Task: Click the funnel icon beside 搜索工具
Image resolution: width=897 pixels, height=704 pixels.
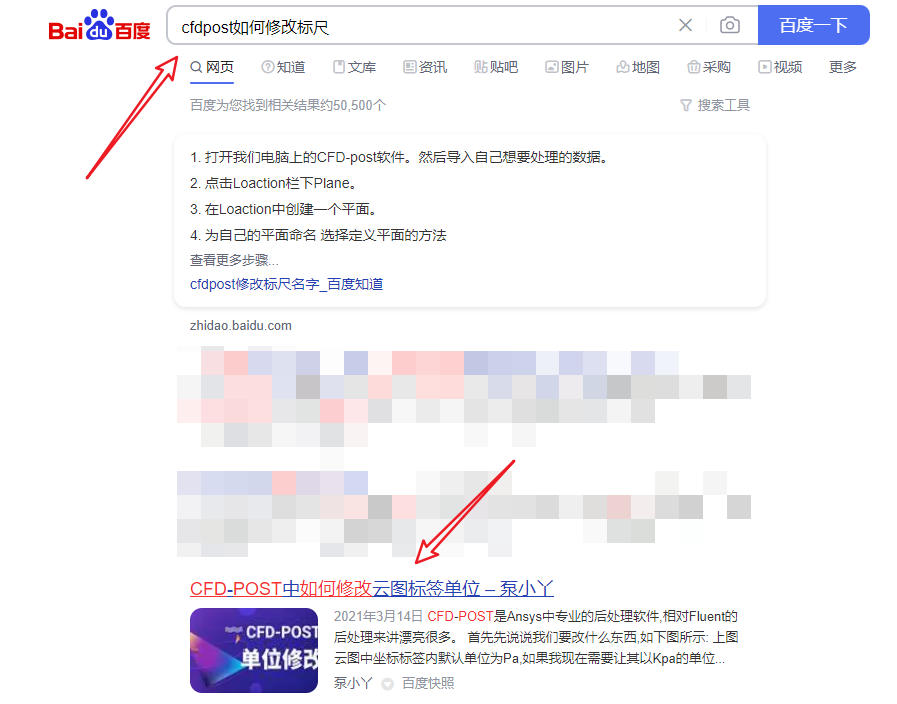Action: (686, 105)
